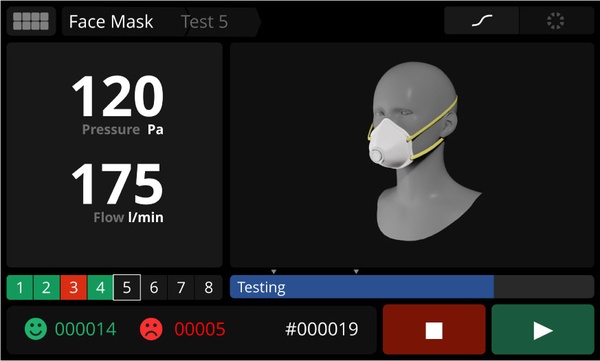The height and width of the screenshot is (361, 600).
Task: Click the dotted spinner icon
Action: [556, 21]
